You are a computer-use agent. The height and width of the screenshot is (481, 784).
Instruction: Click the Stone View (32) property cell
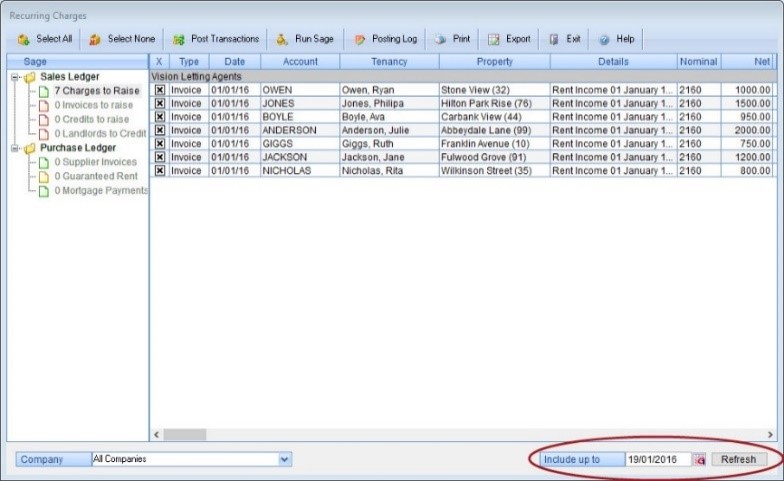(x=494, y=90)
